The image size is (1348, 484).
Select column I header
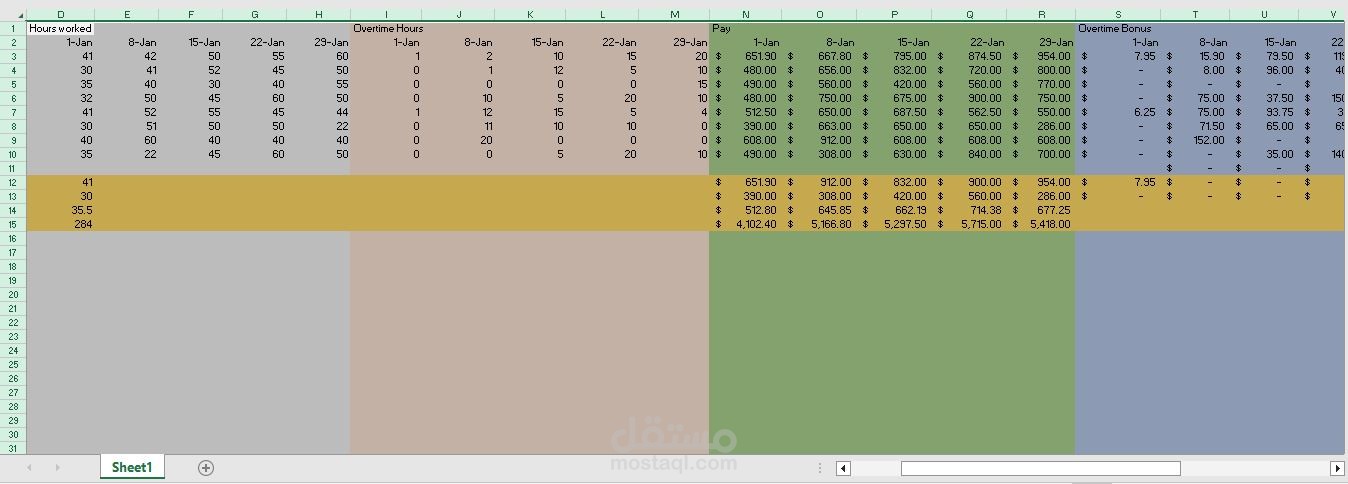[x=386, y=15]
